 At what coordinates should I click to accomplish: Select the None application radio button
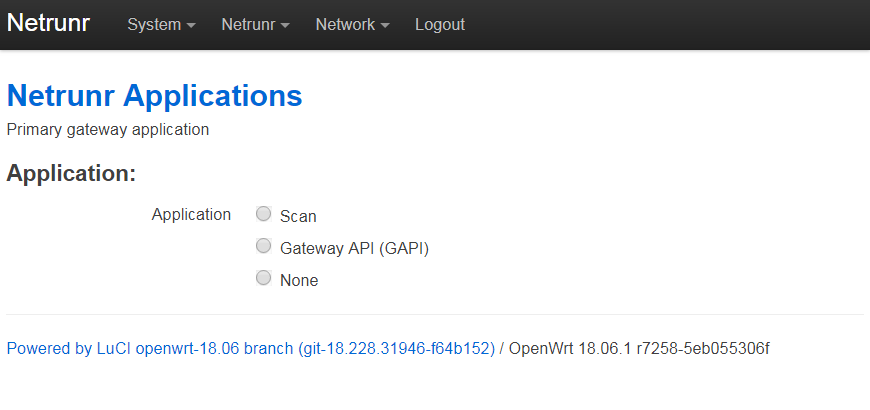click(264, 278)
